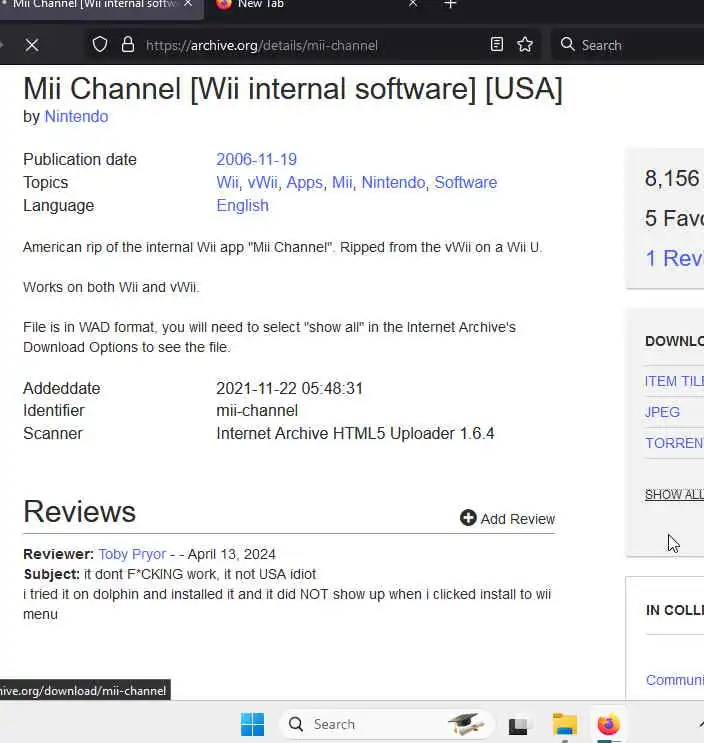The width and height of the screenshot is (704, 743).
Task: Open Firefox from the taskbar
Action: (609, 724)
